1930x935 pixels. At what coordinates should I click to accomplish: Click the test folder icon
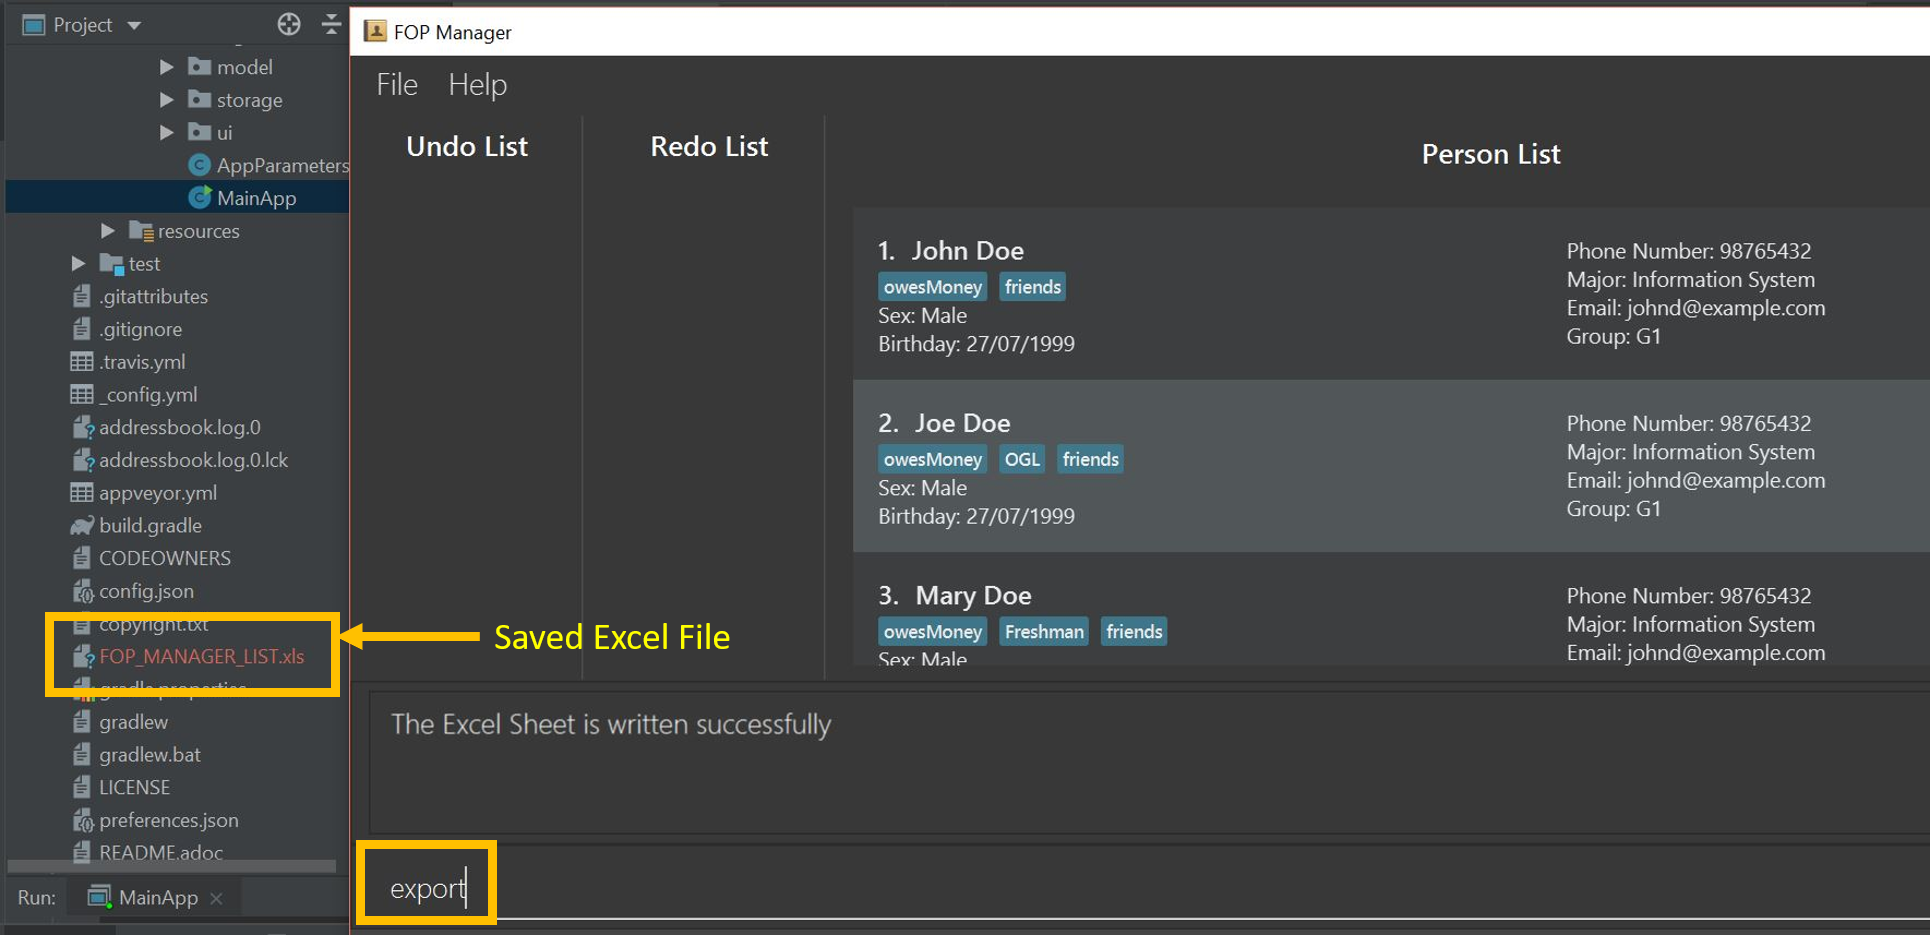point(111,264)
